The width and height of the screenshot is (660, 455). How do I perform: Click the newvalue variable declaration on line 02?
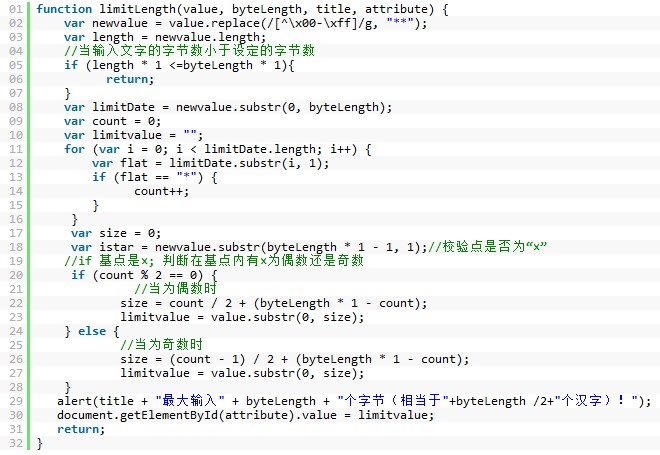pos(121,22)
